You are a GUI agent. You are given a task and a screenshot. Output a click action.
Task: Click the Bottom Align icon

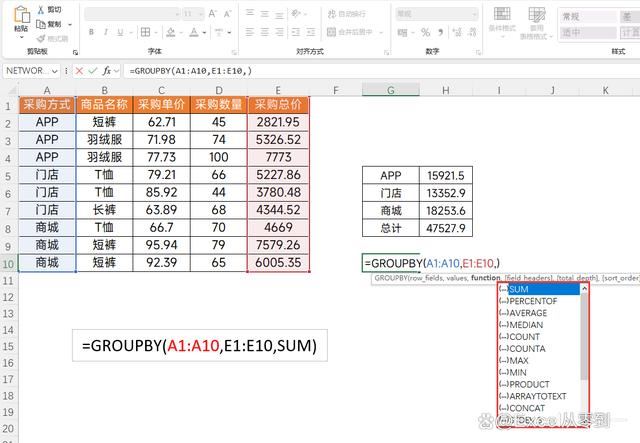279,14
